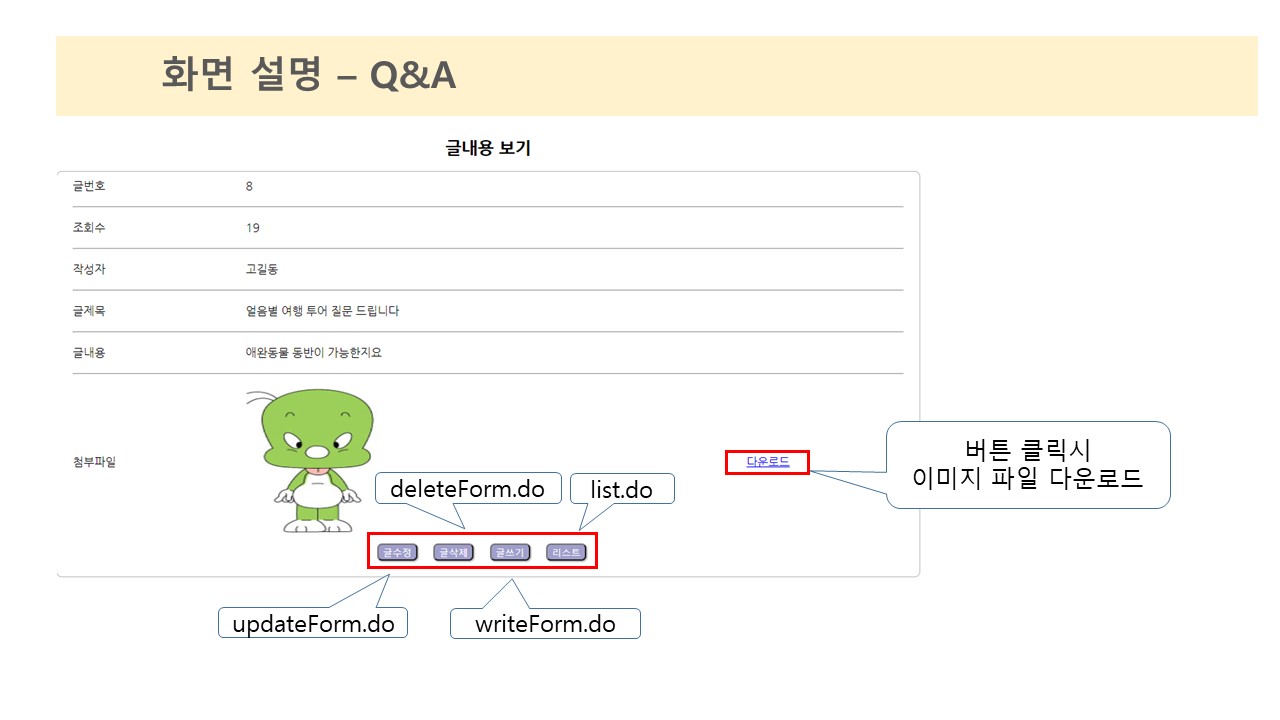
Task: Click the deleteForm.do callout label
Action: point(467,489)
